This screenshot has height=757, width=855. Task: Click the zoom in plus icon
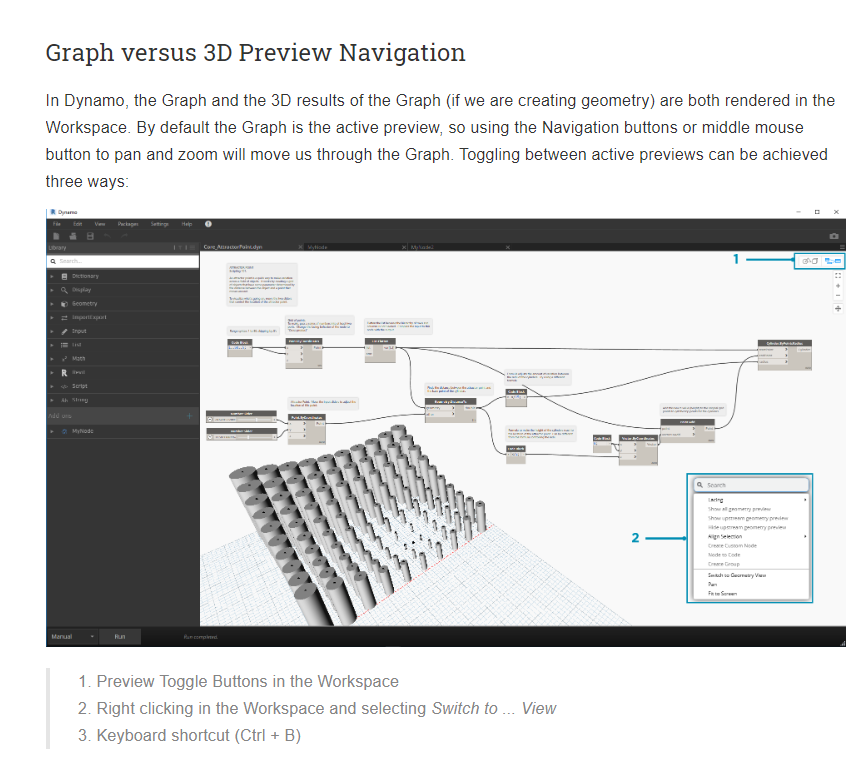coord(837,285)
